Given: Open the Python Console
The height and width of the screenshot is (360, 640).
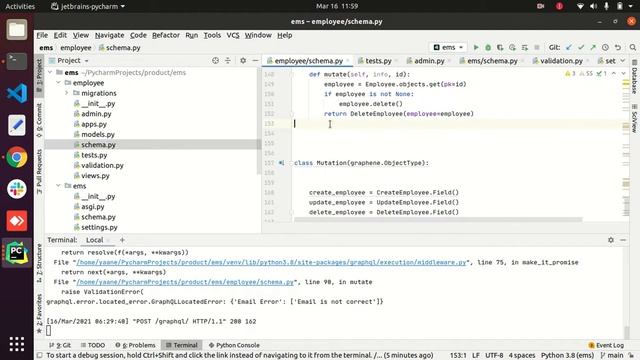Looking at the screenshot, I should pos(234,345).
